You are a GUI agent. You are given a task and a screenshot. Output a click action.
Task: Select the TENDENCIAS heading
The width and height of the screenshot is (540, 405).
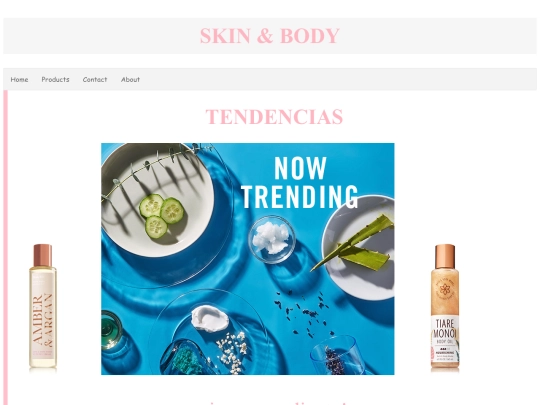(274, 117)
